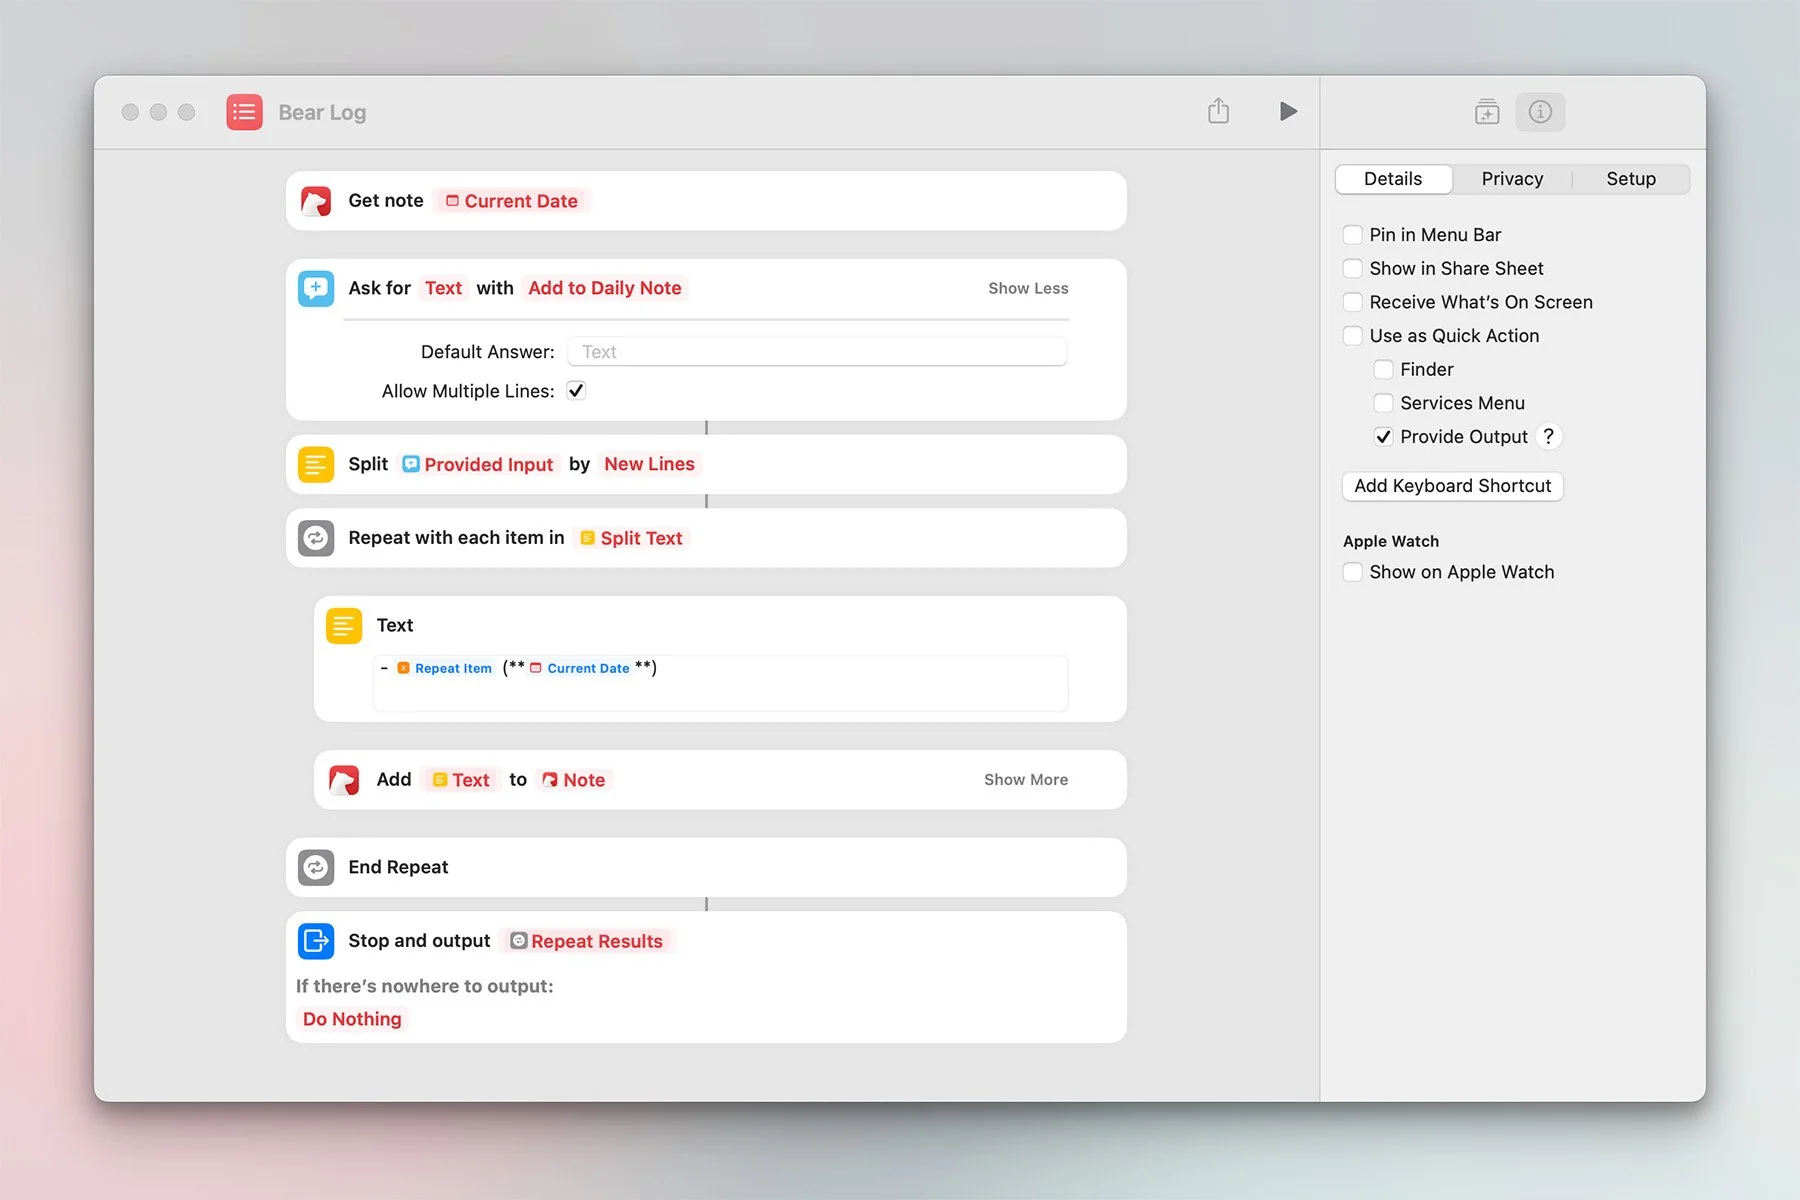This screenshot has height=1200, width=1800.
Task: Enable Pin in Menu Bar
Action: point(1352,235)
